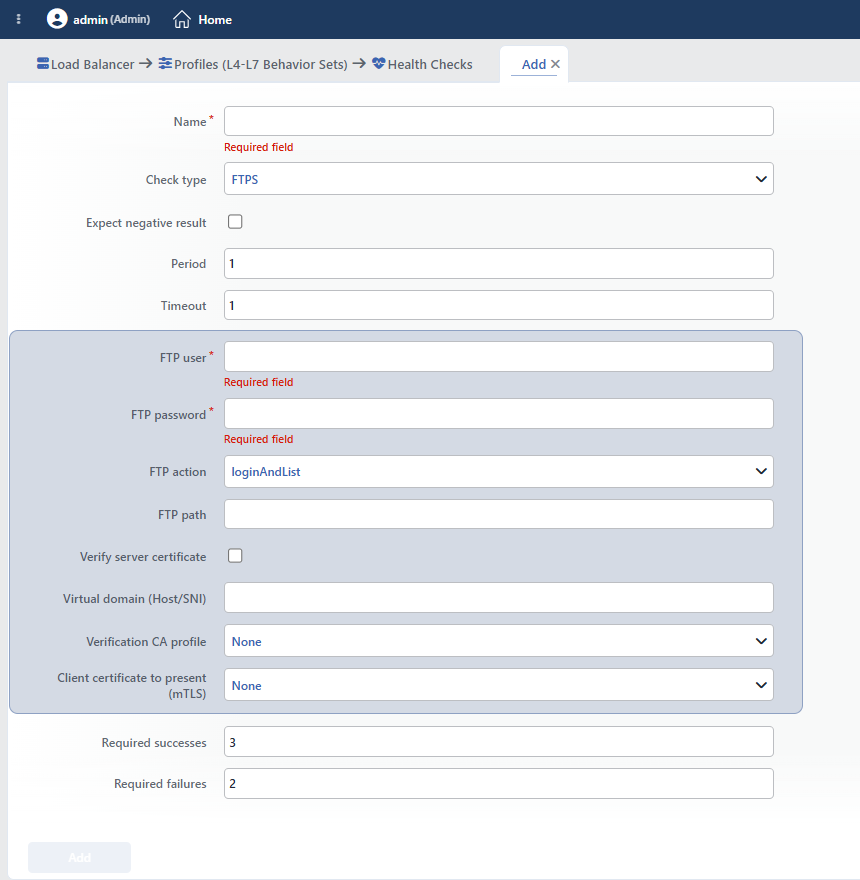Click the 'Verification CA profile' label

[146, 641]
